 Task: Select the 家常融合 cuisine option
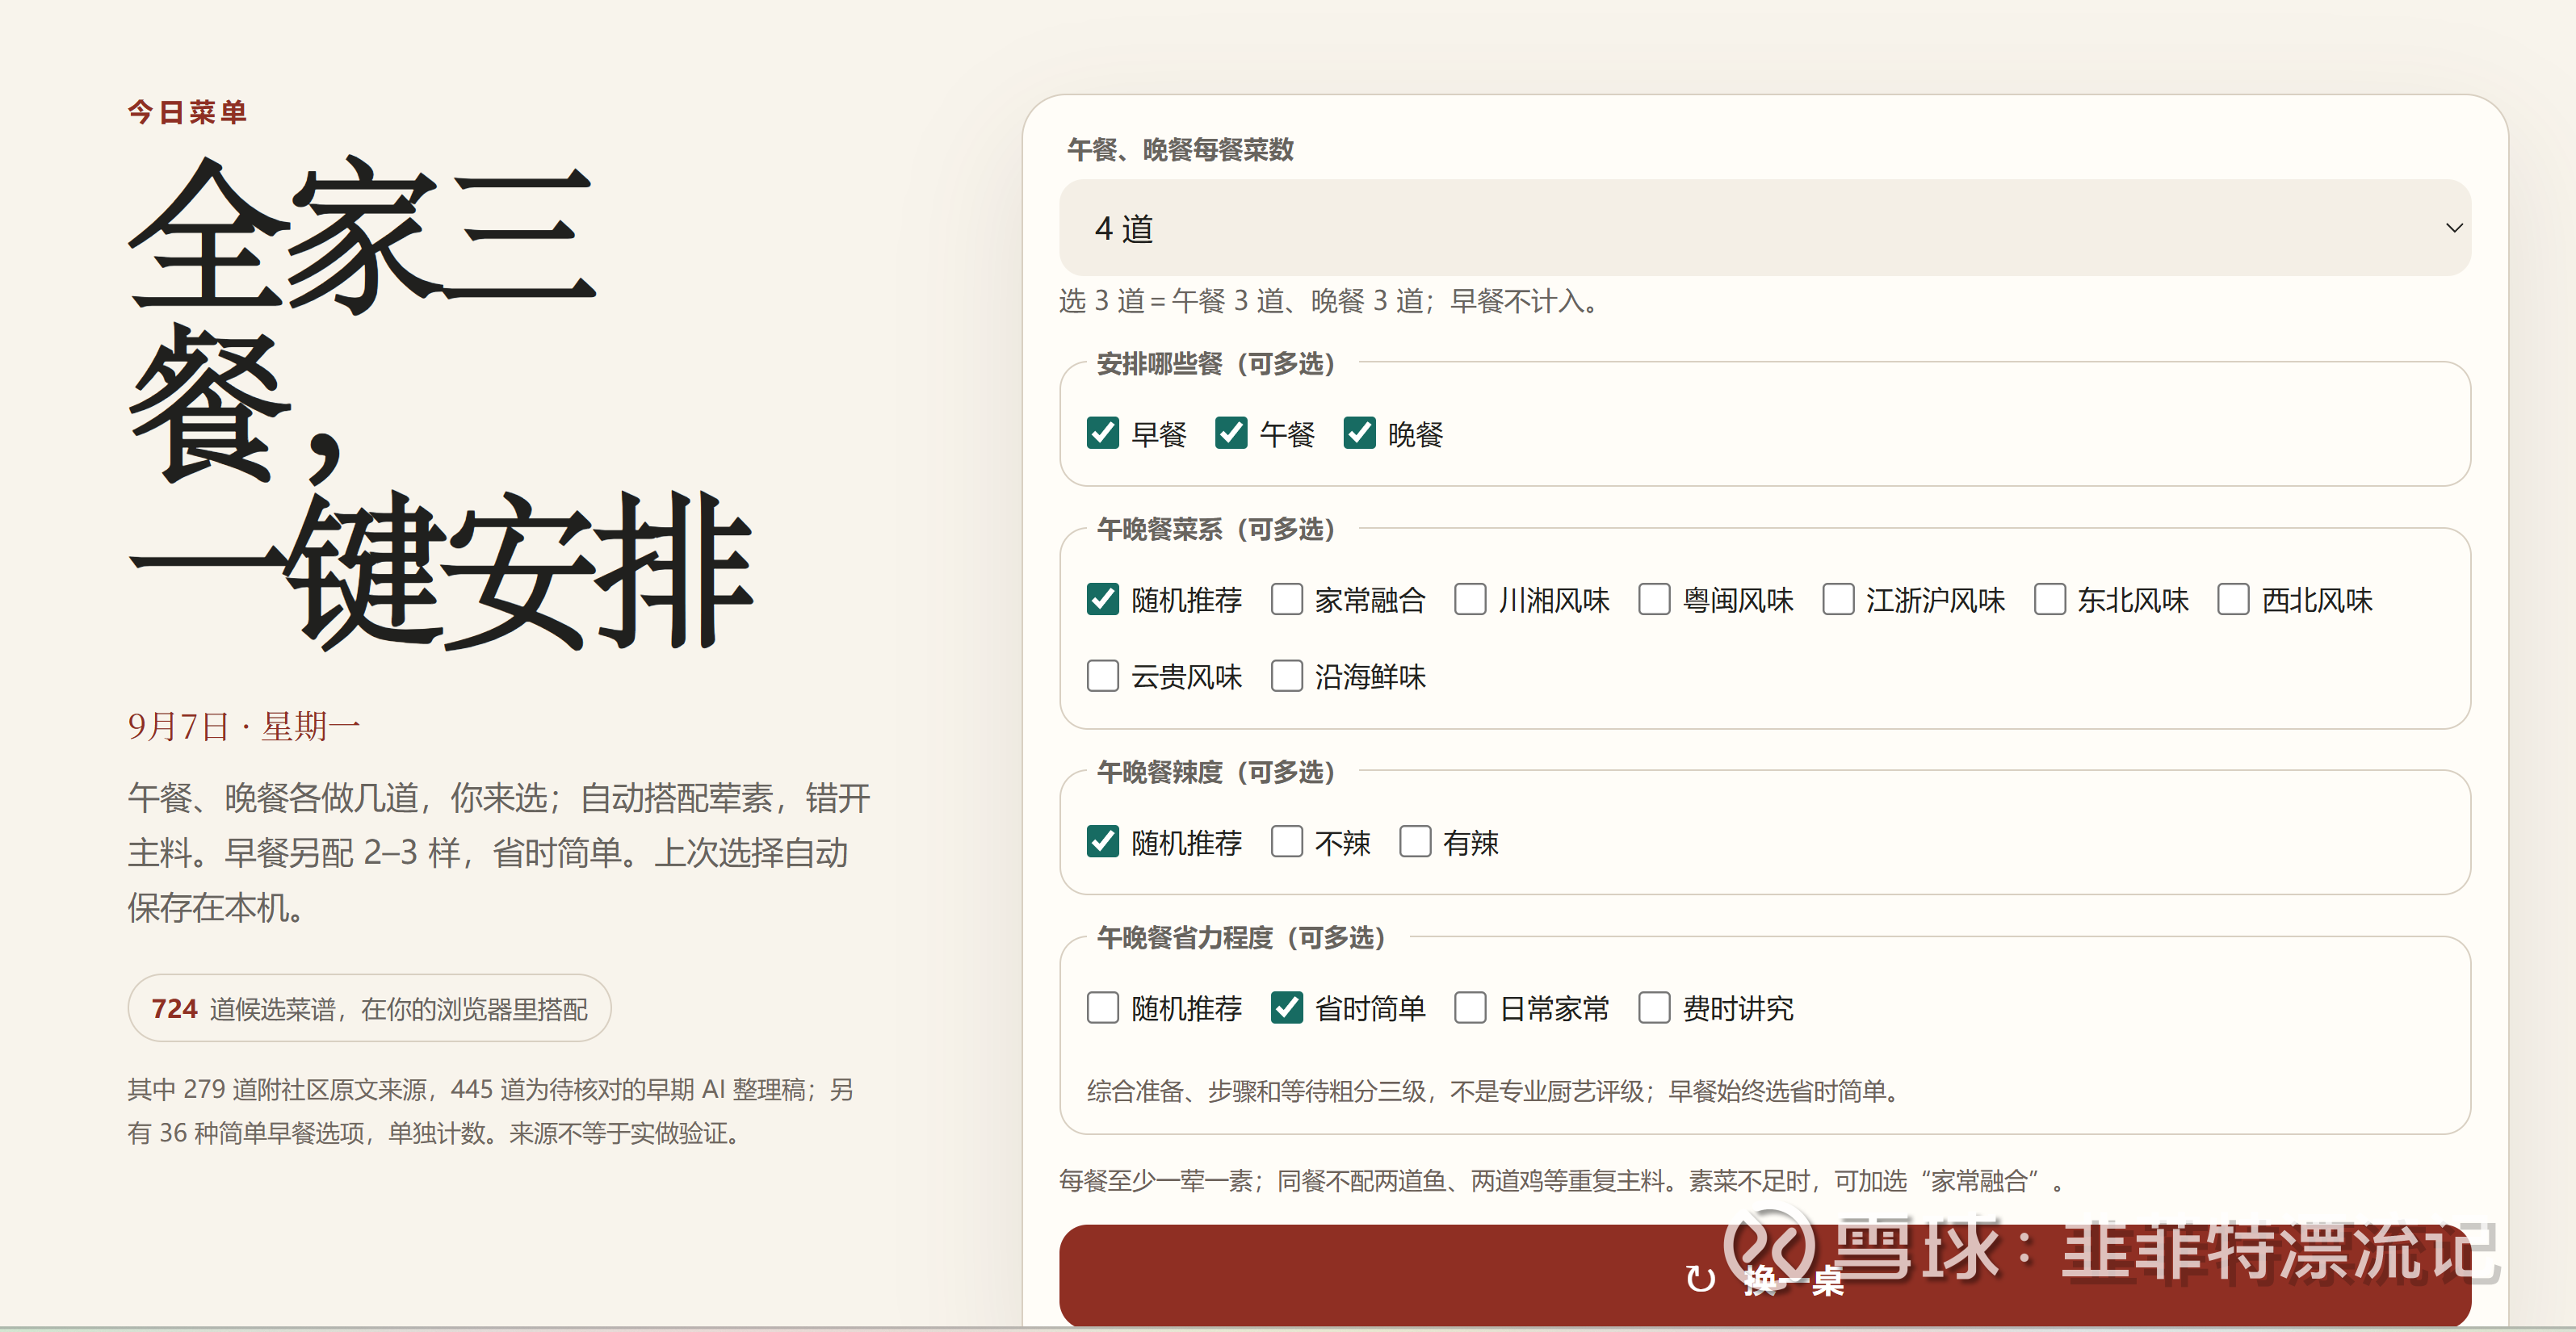click(1286, 599)
